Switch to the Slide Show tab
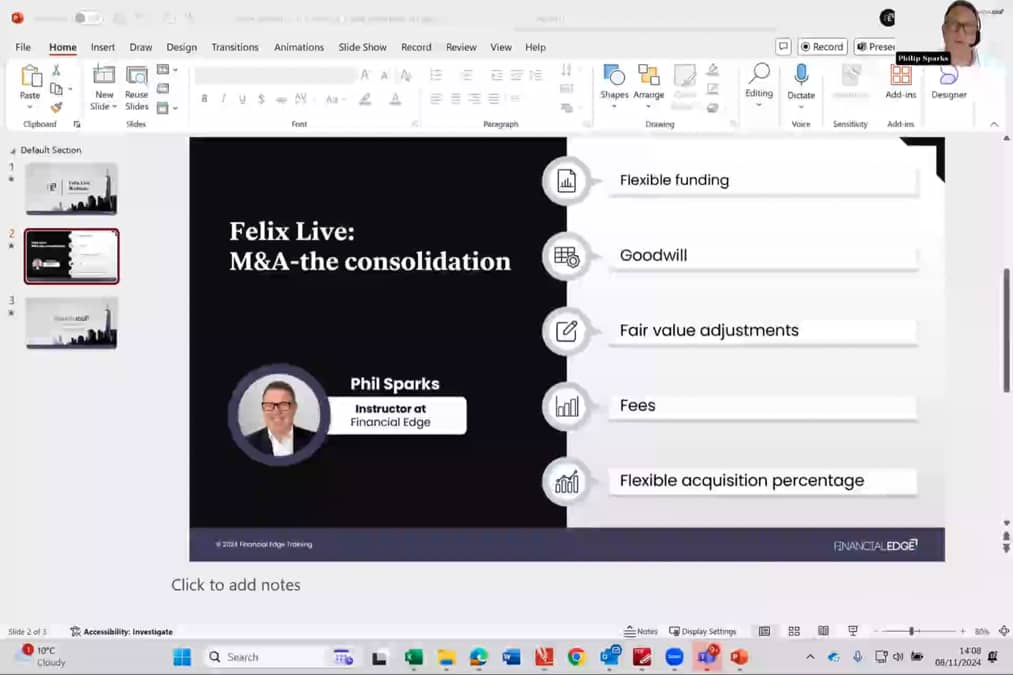Screen dimensions: 1013x675 click(362, 47)
